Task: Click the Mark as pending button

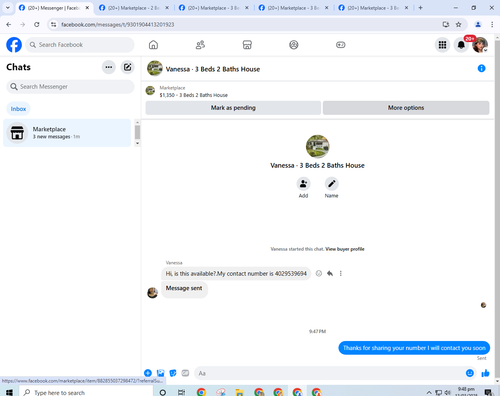Action: [233, 108]
